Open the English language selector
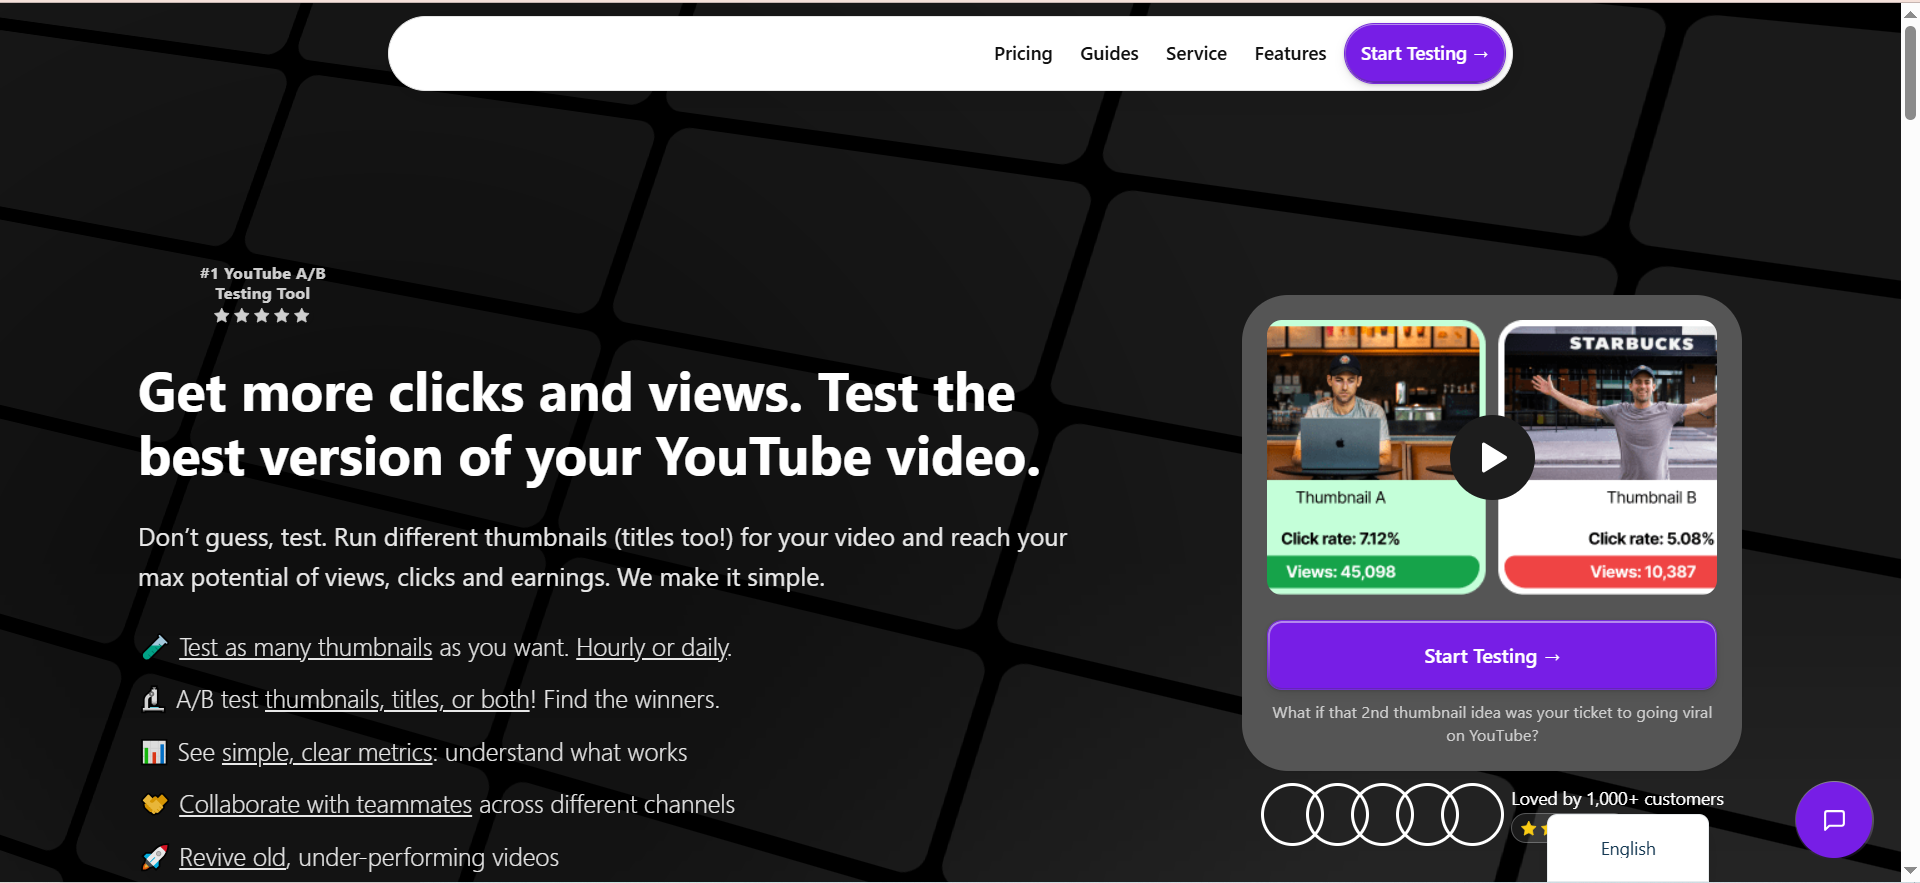This screenshot has height=883, width=1920. [1628, 848]
